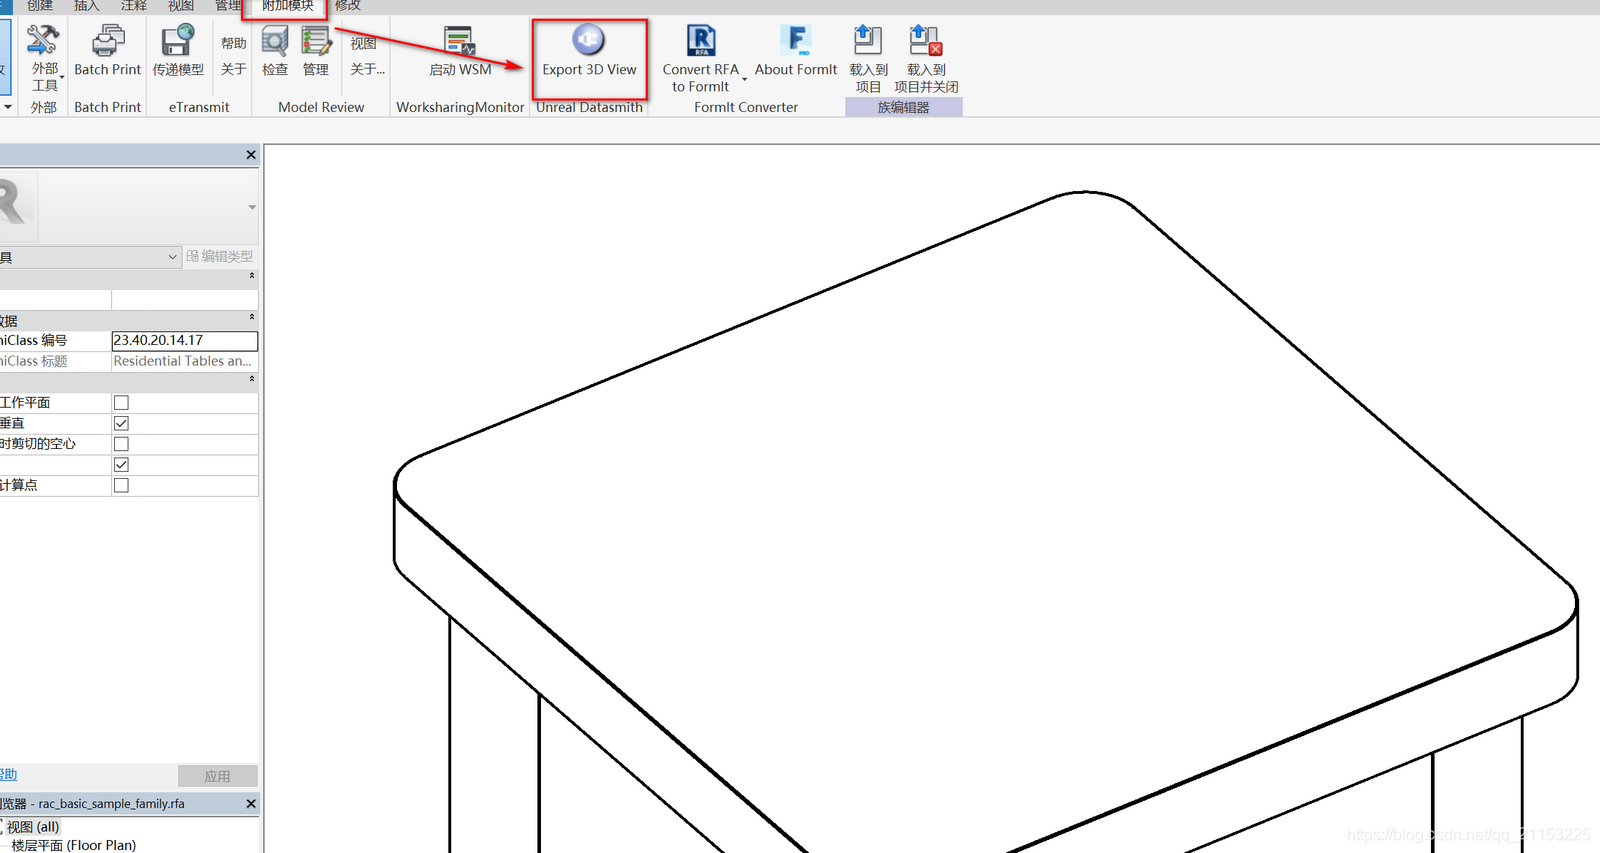This screenshot has width=1600, height=853.
Task: Click the 族编辑器 panel label
Action: point(904,107)
